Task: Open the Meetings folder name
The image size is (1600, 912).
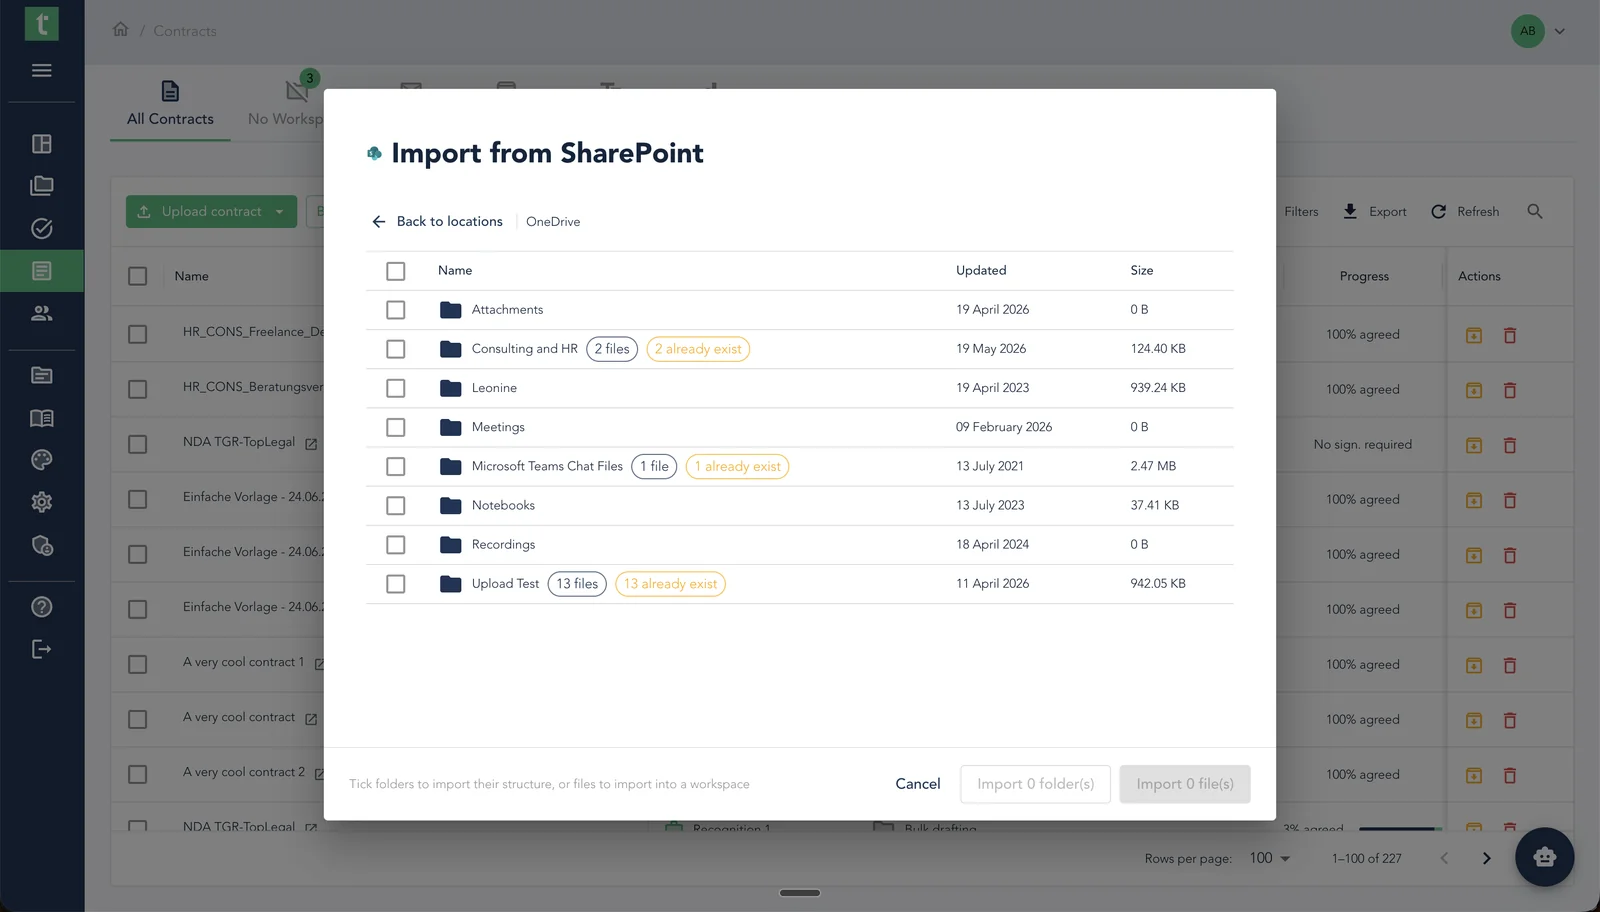Action: tap(498, 427)
